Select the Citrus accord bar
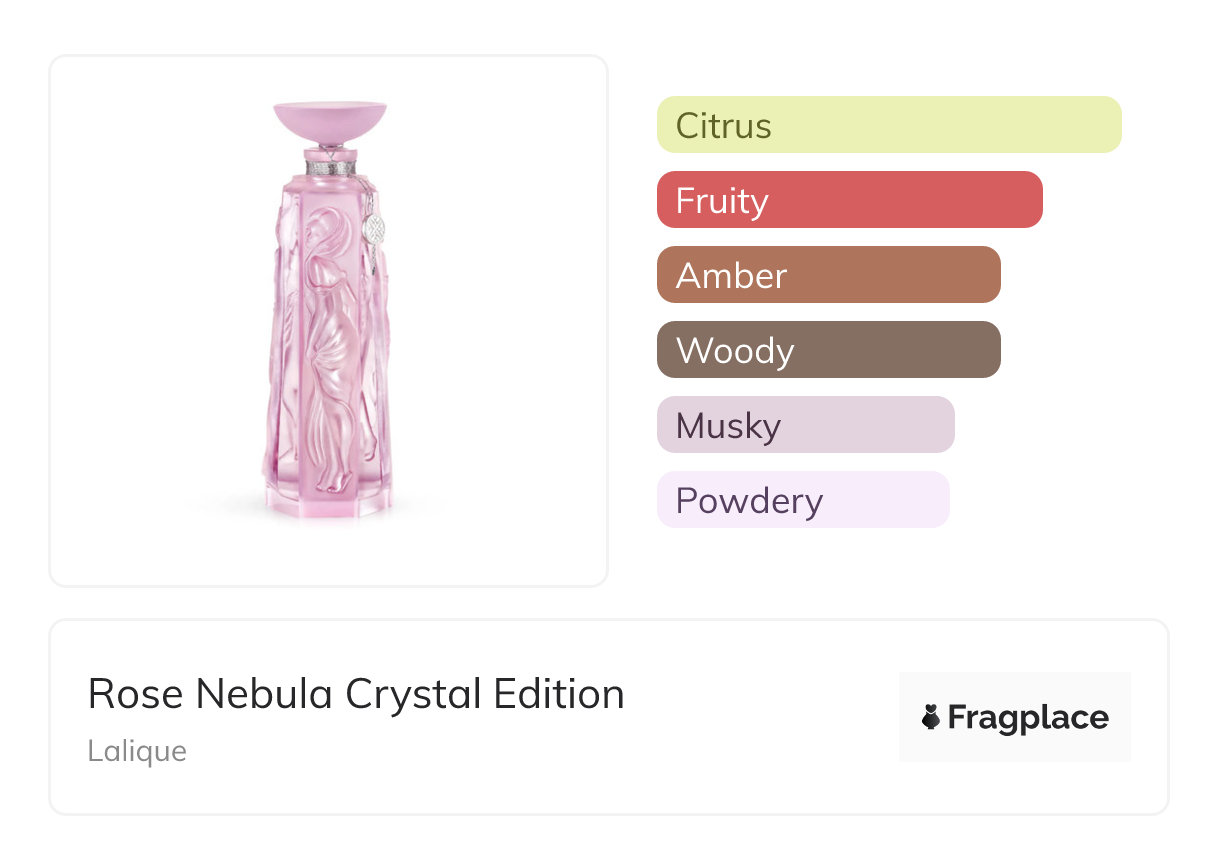This screenshot has height=864, width=1218. pos(889,125)
